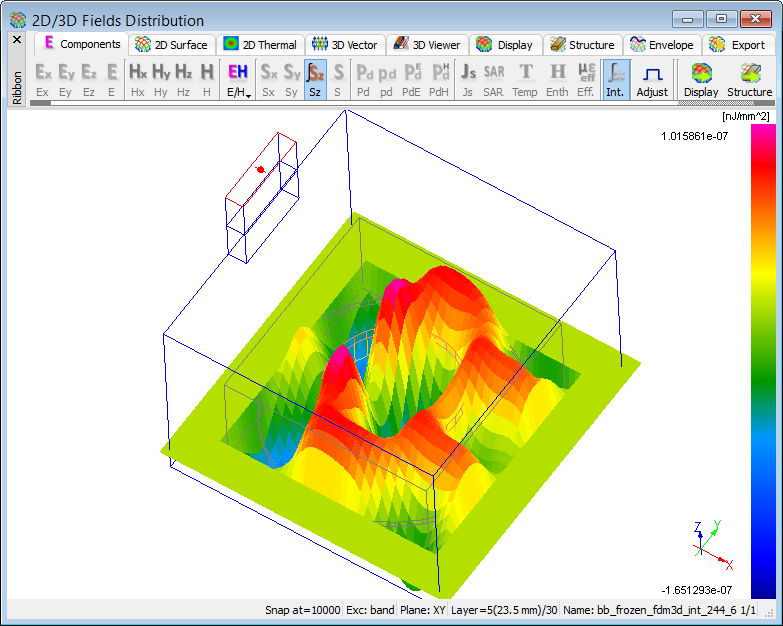
Task: Expand the E/H dropdown
Action: [x=238, y=79]
